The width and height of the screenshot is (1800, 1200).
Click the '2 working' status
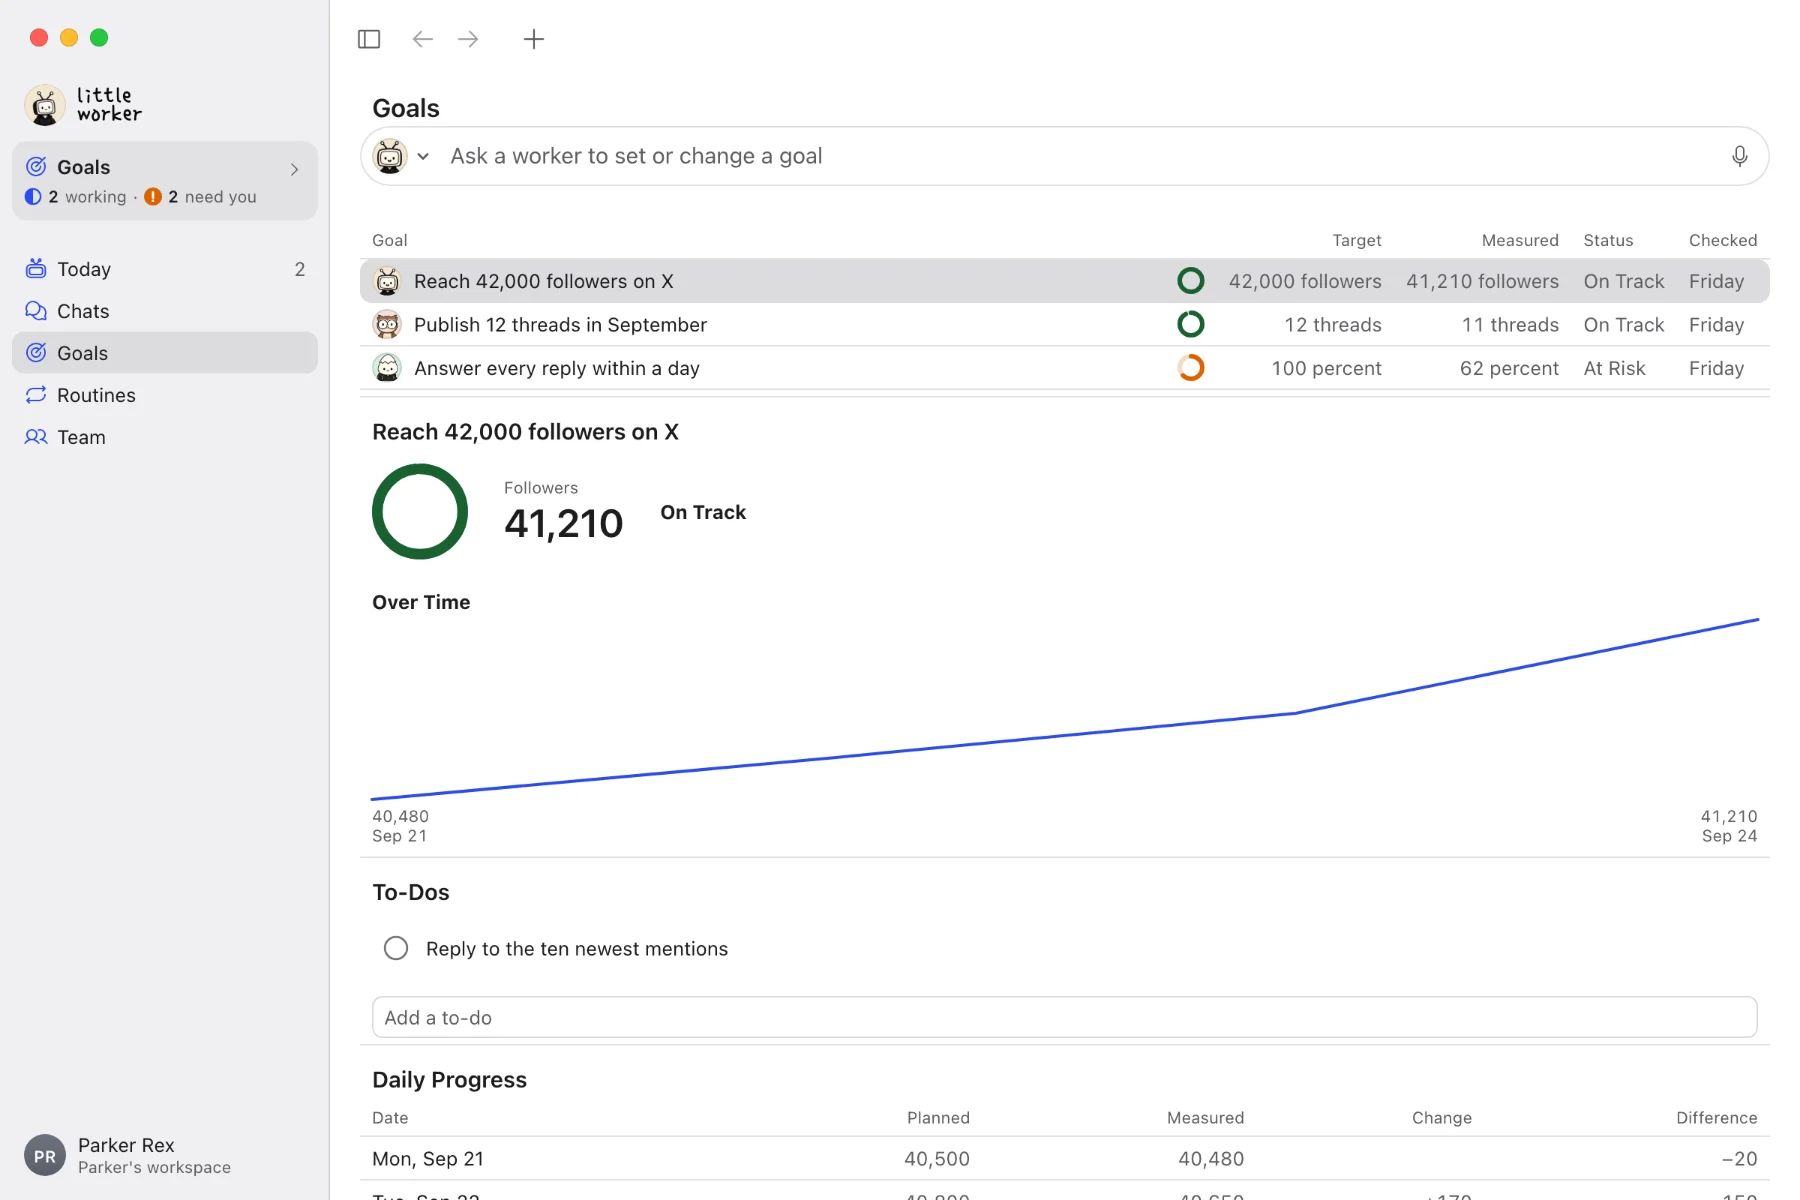pyautogui.click(x=76, y=197)
